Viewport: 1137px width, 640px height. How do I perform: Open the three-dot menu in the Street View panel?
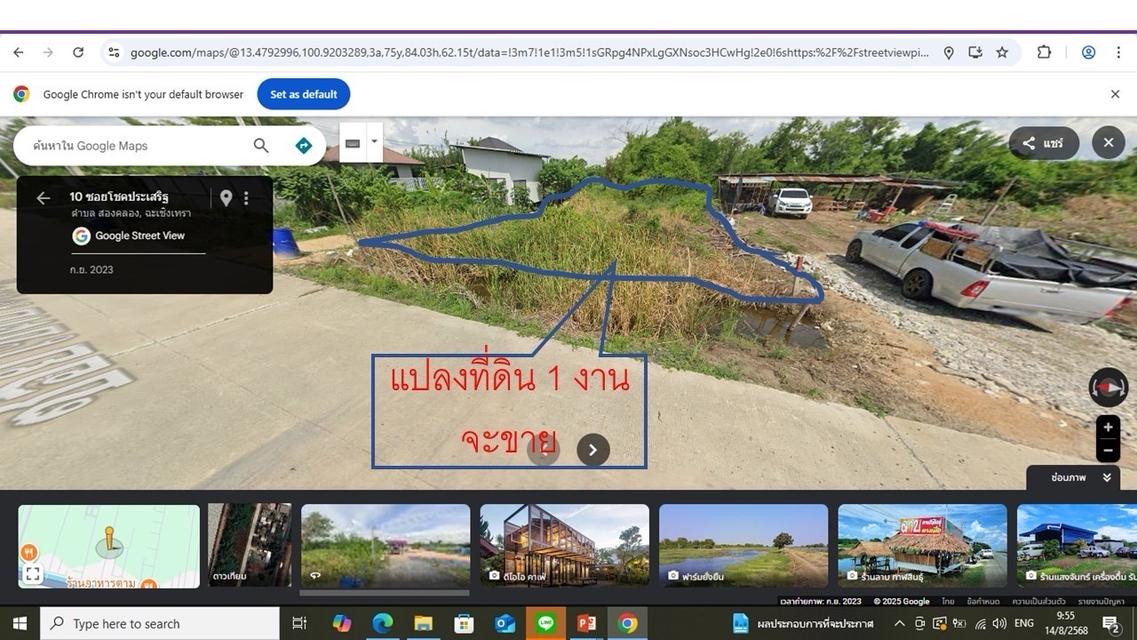click(246, 197)
